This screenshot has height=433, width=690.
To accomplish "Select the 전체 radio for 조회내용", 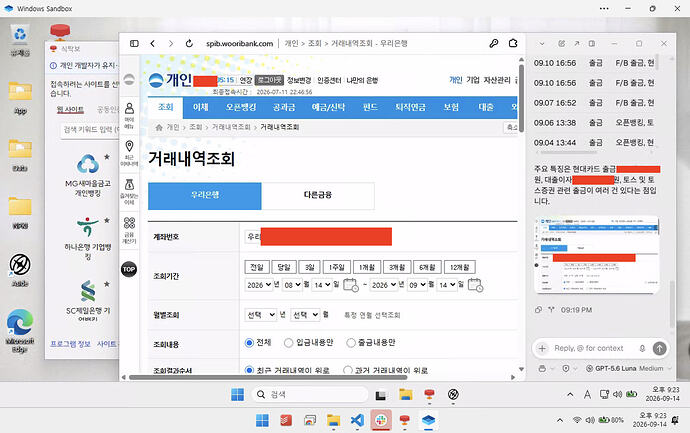I will point(249,342).
